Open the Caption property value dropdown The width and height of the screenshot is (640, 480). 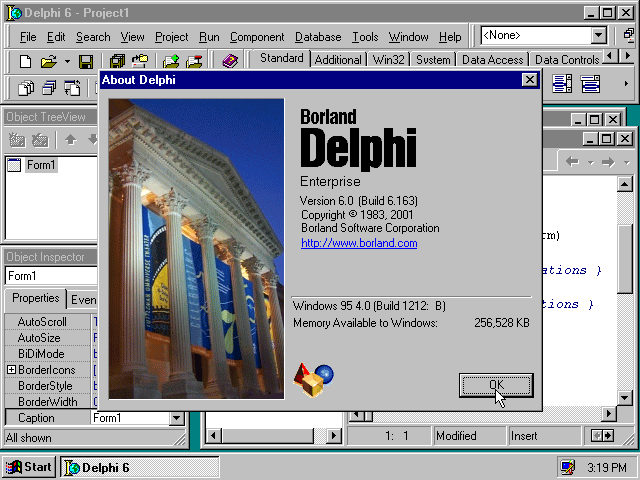pyautogui.click(x=177, y=418)
